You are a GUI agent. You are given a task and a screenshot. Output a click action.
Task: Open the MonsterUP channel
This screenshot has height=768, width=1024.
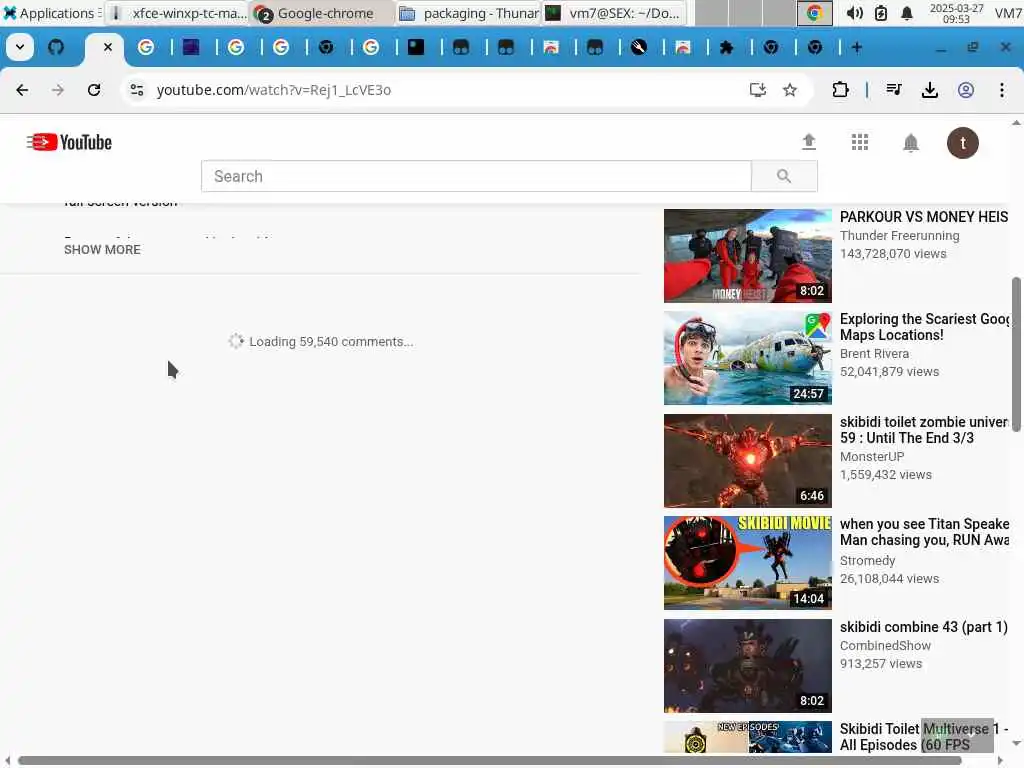click(872, 456)
